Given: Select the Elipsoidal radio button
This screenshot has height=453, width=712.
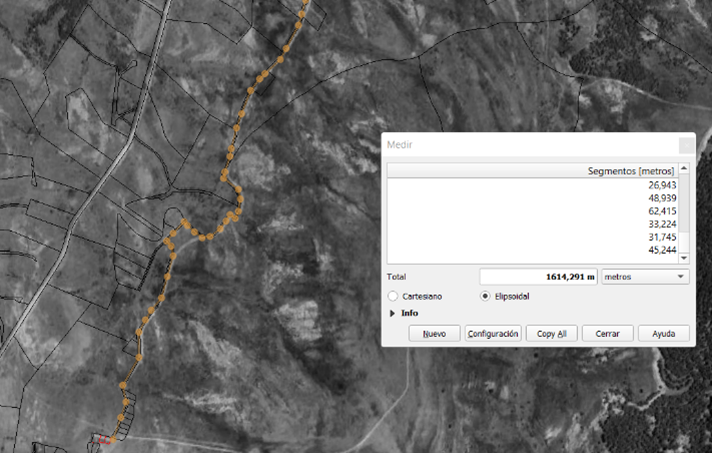Looking at the screenshot, I should pos(486,296).
